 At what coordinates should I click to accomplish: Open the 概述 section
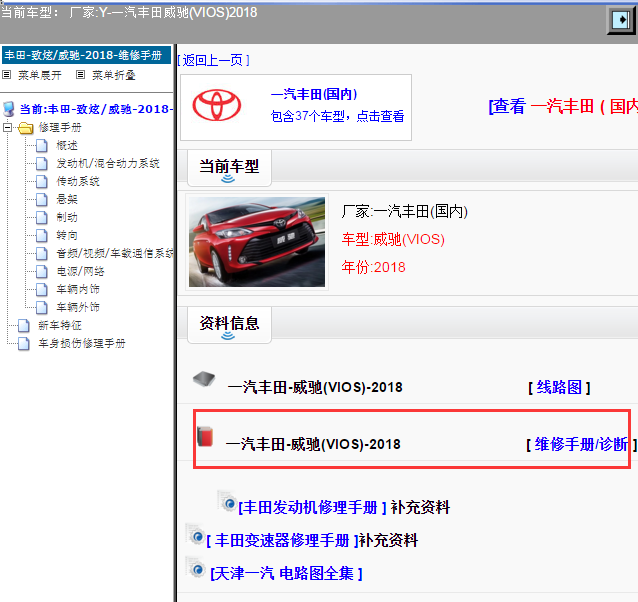[x=67, y=145]
